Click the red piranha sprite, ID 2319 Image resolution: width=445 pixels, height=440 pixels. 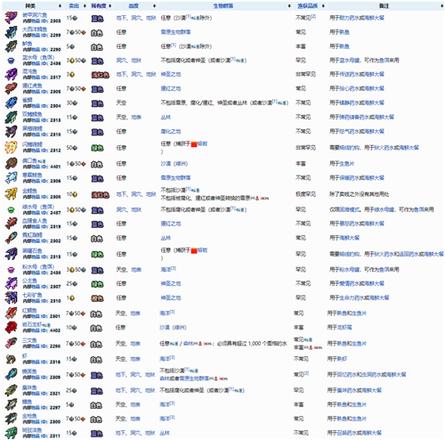(11, 224)
